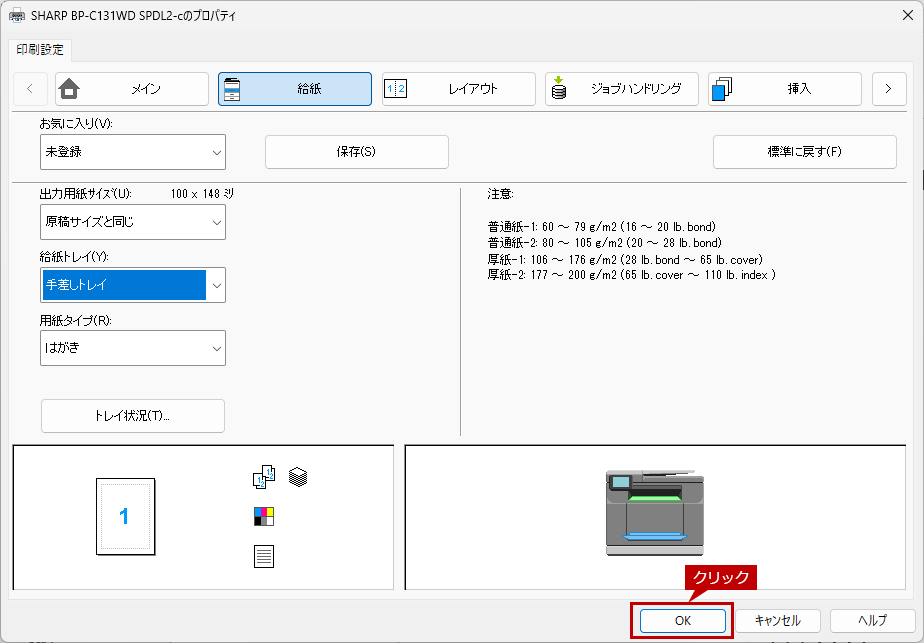Image resolution: width=924 pixels, height=643 pixels.
Task: Open the お気に入り favorites dropdown
Action: click(132, 152)
